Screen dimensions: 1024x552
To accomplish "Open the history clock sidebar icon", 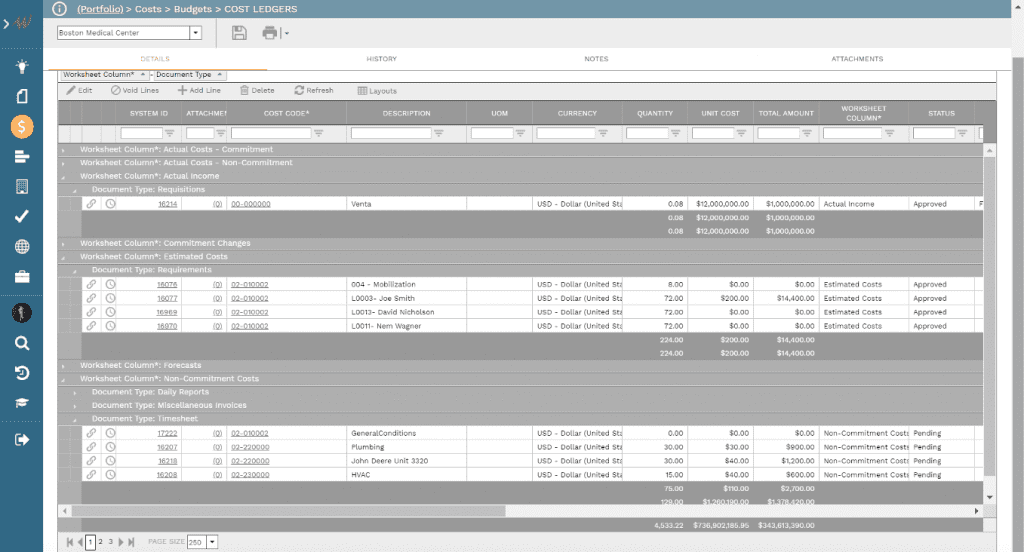I will point(22,373).
